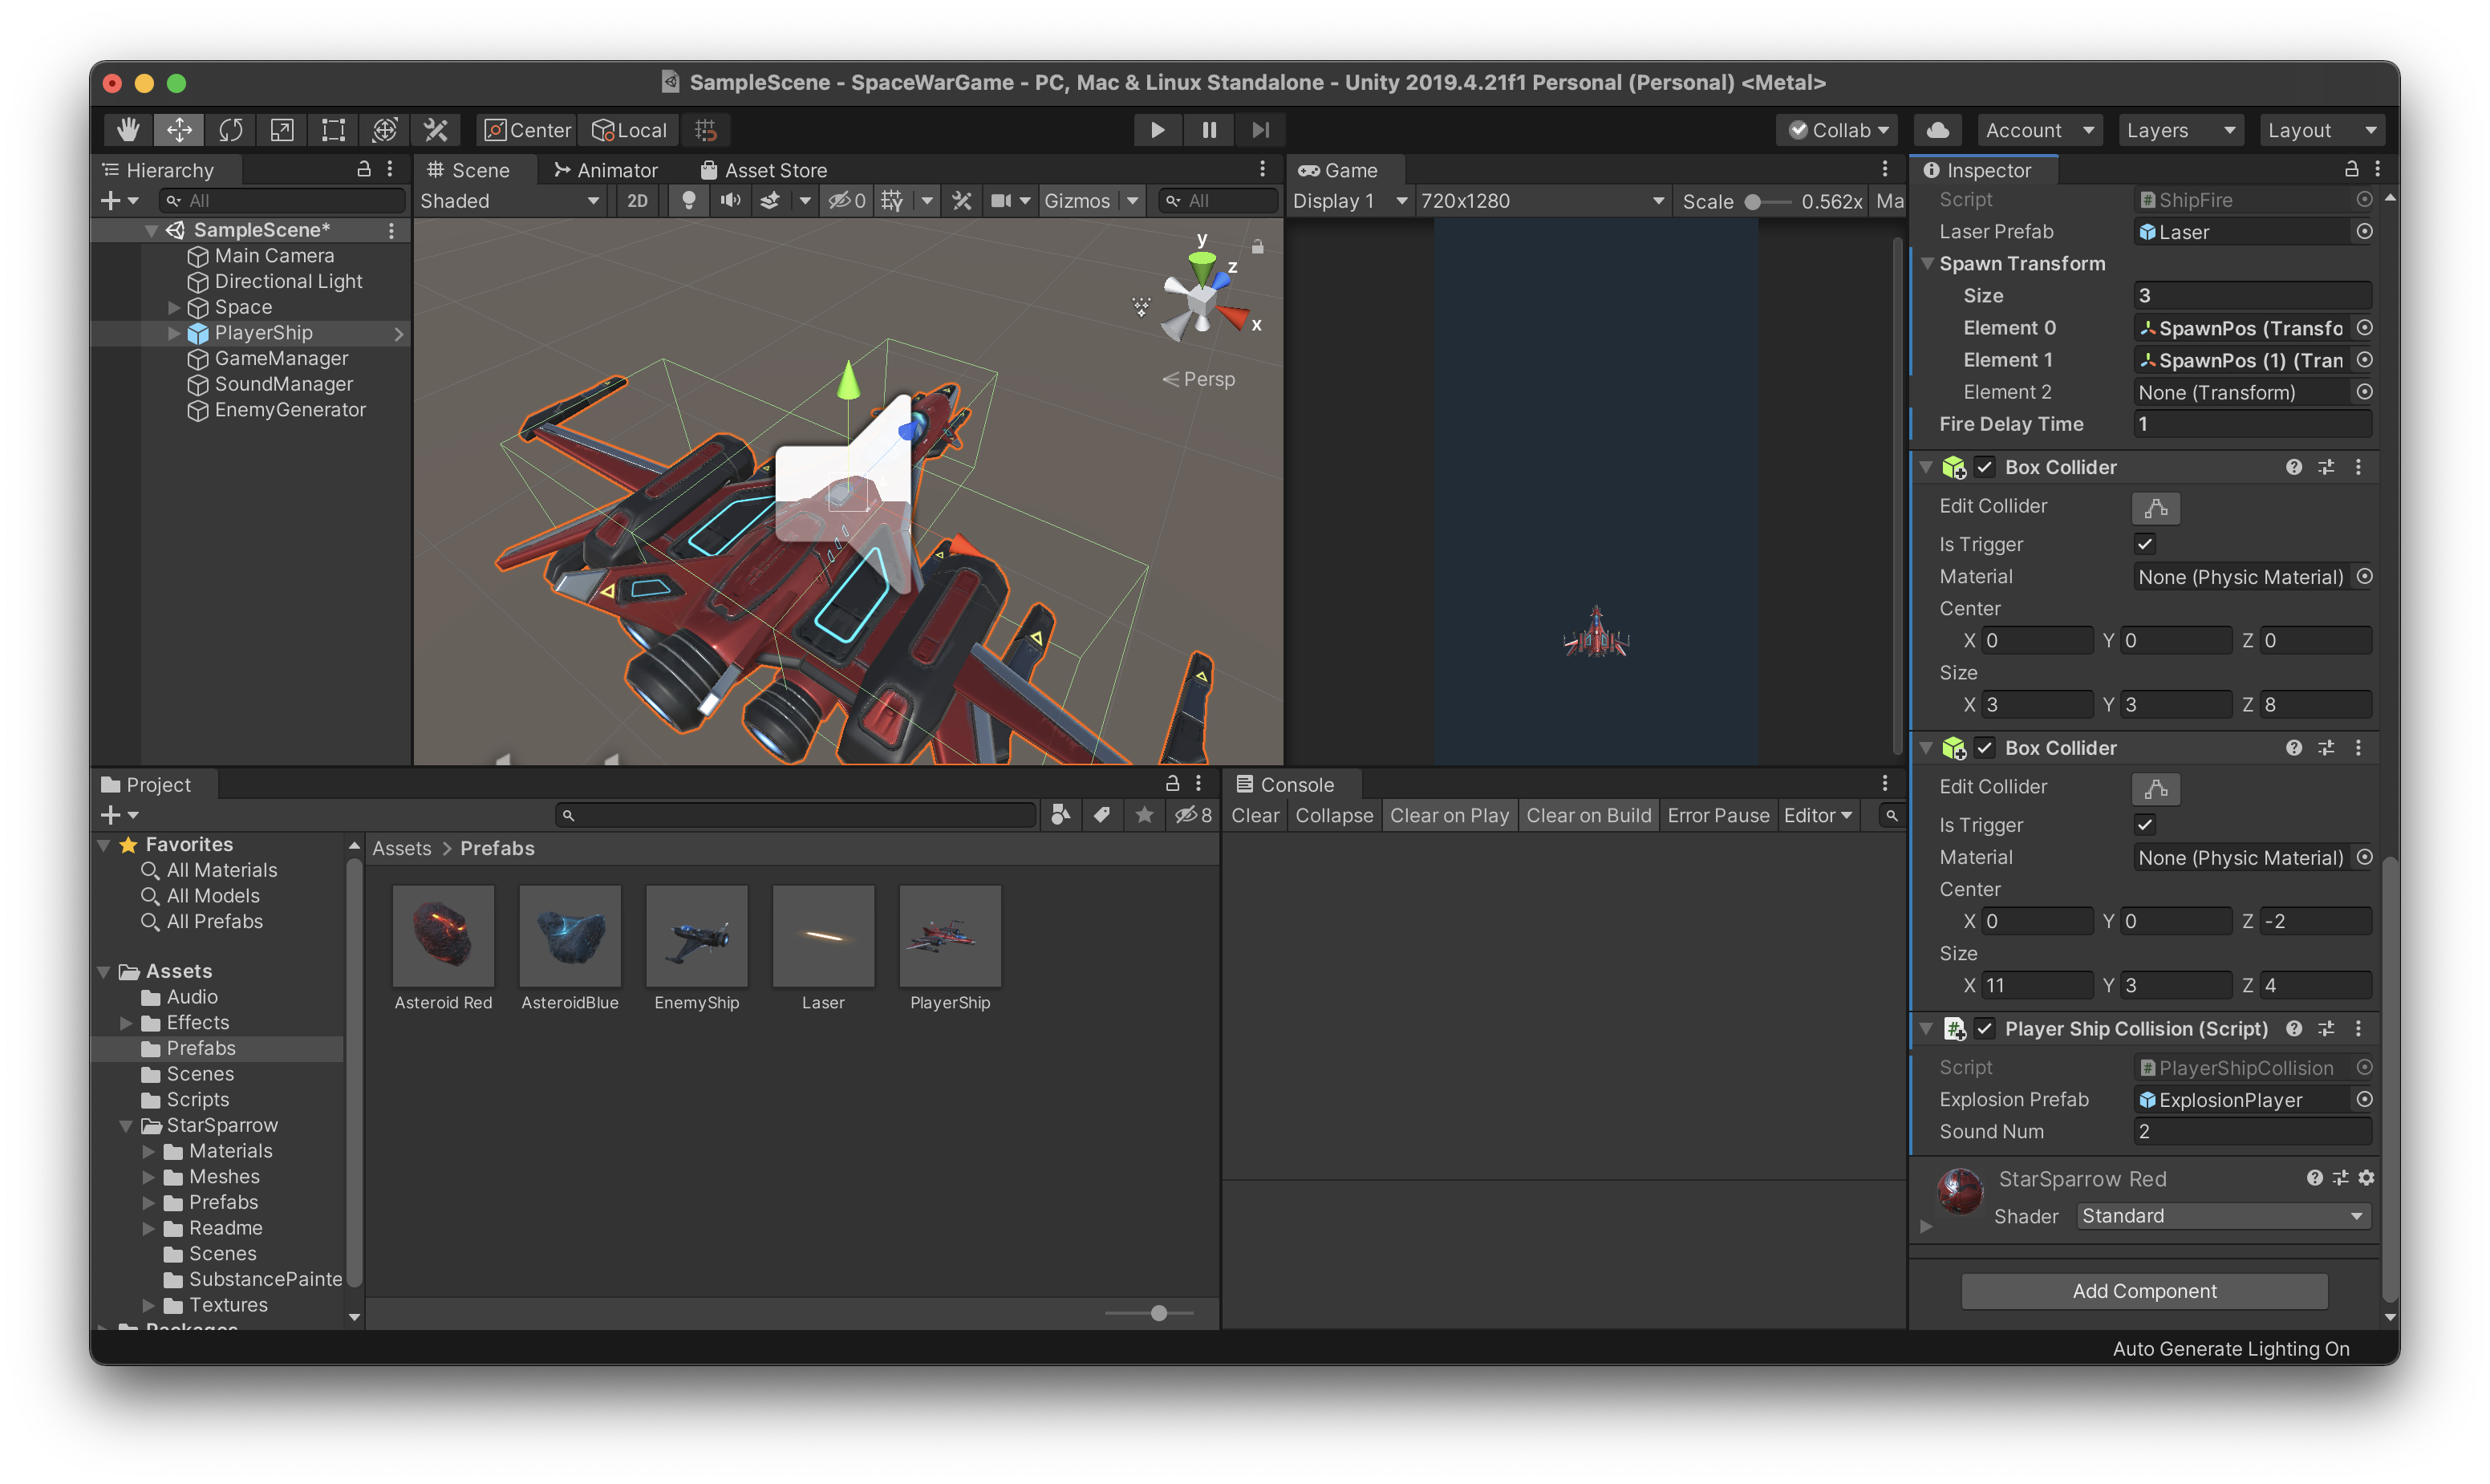Toggle scene lighting lightbulb icon
This screenshot has height=1484, width=2490.
(x=688, y=201)
